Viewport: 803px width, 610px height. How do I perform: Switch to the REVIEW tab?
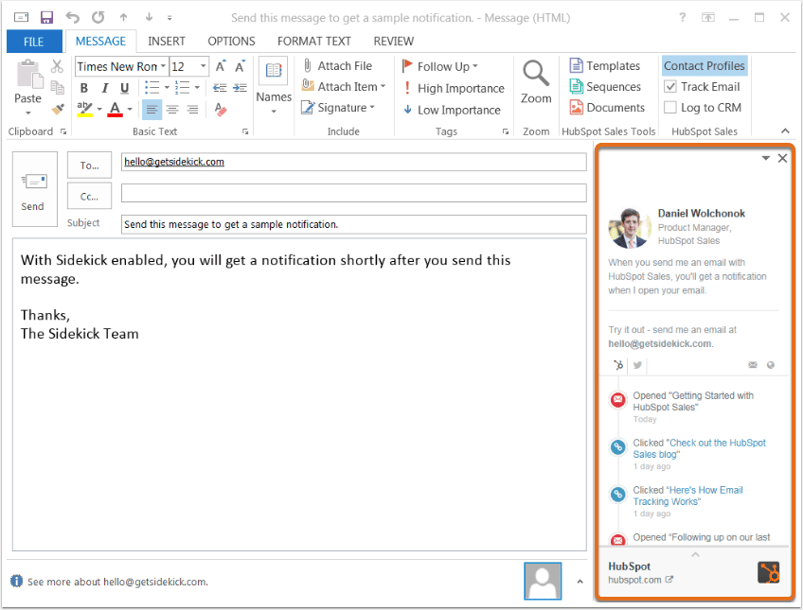tap(393, 41)
